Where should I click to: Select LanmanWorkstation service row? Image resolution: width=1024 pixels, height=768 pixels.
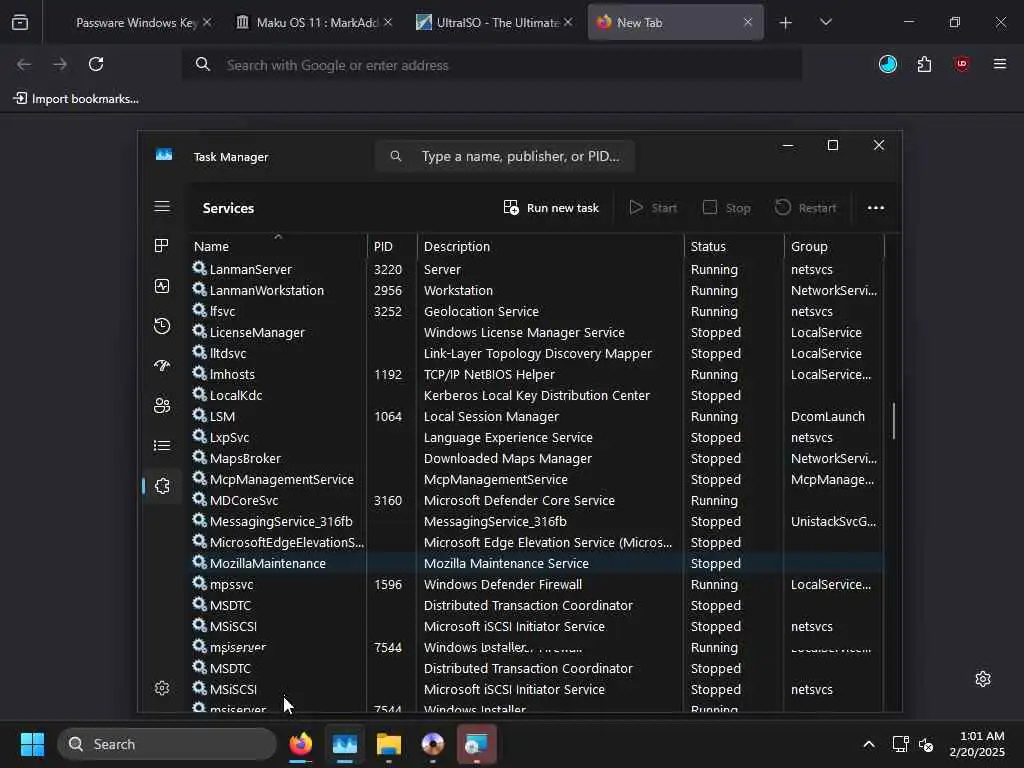[536, 290]
